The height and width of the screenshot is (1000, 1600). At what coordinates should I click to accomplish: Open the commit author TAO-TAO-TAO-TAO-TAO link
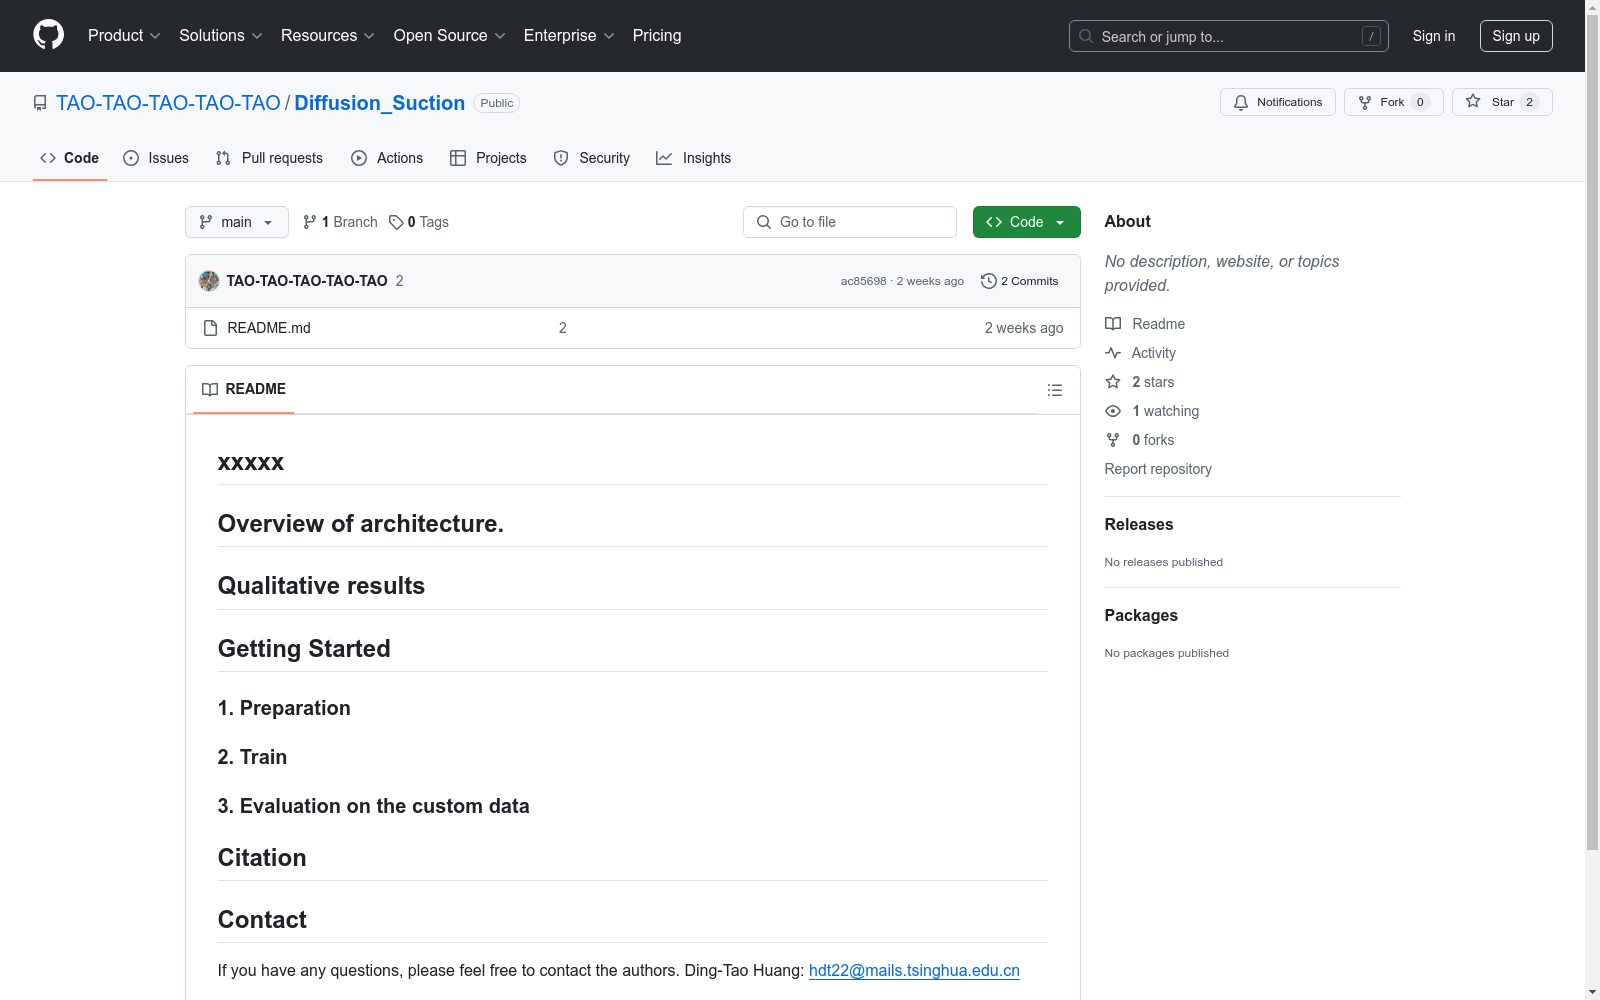307,281
